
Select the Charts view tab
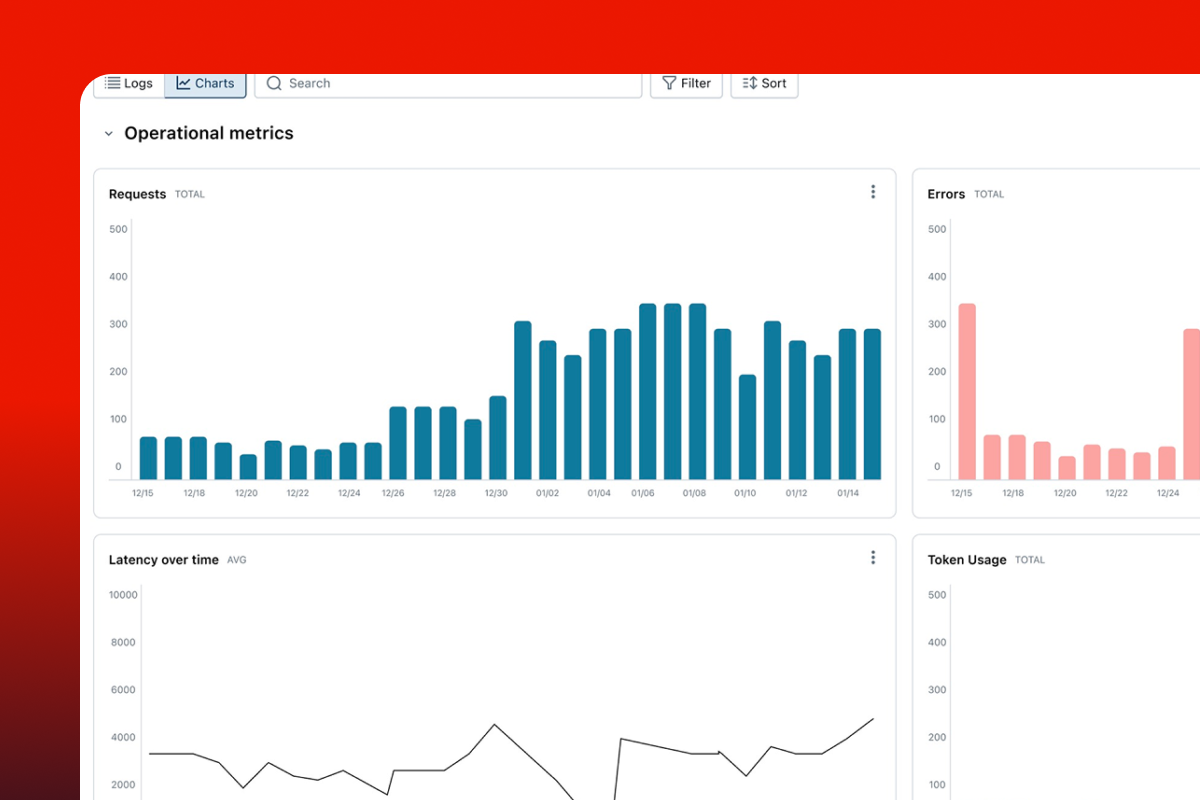(205, 84)
